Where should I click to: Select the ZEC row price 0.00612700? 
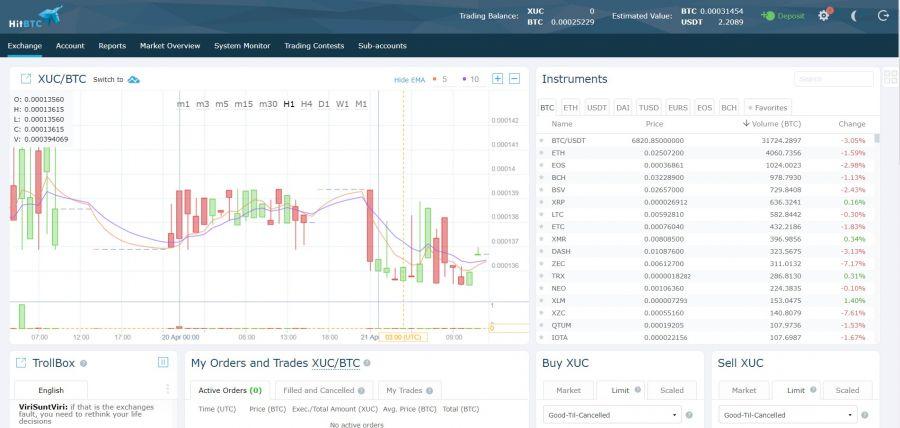coord(664,263)
